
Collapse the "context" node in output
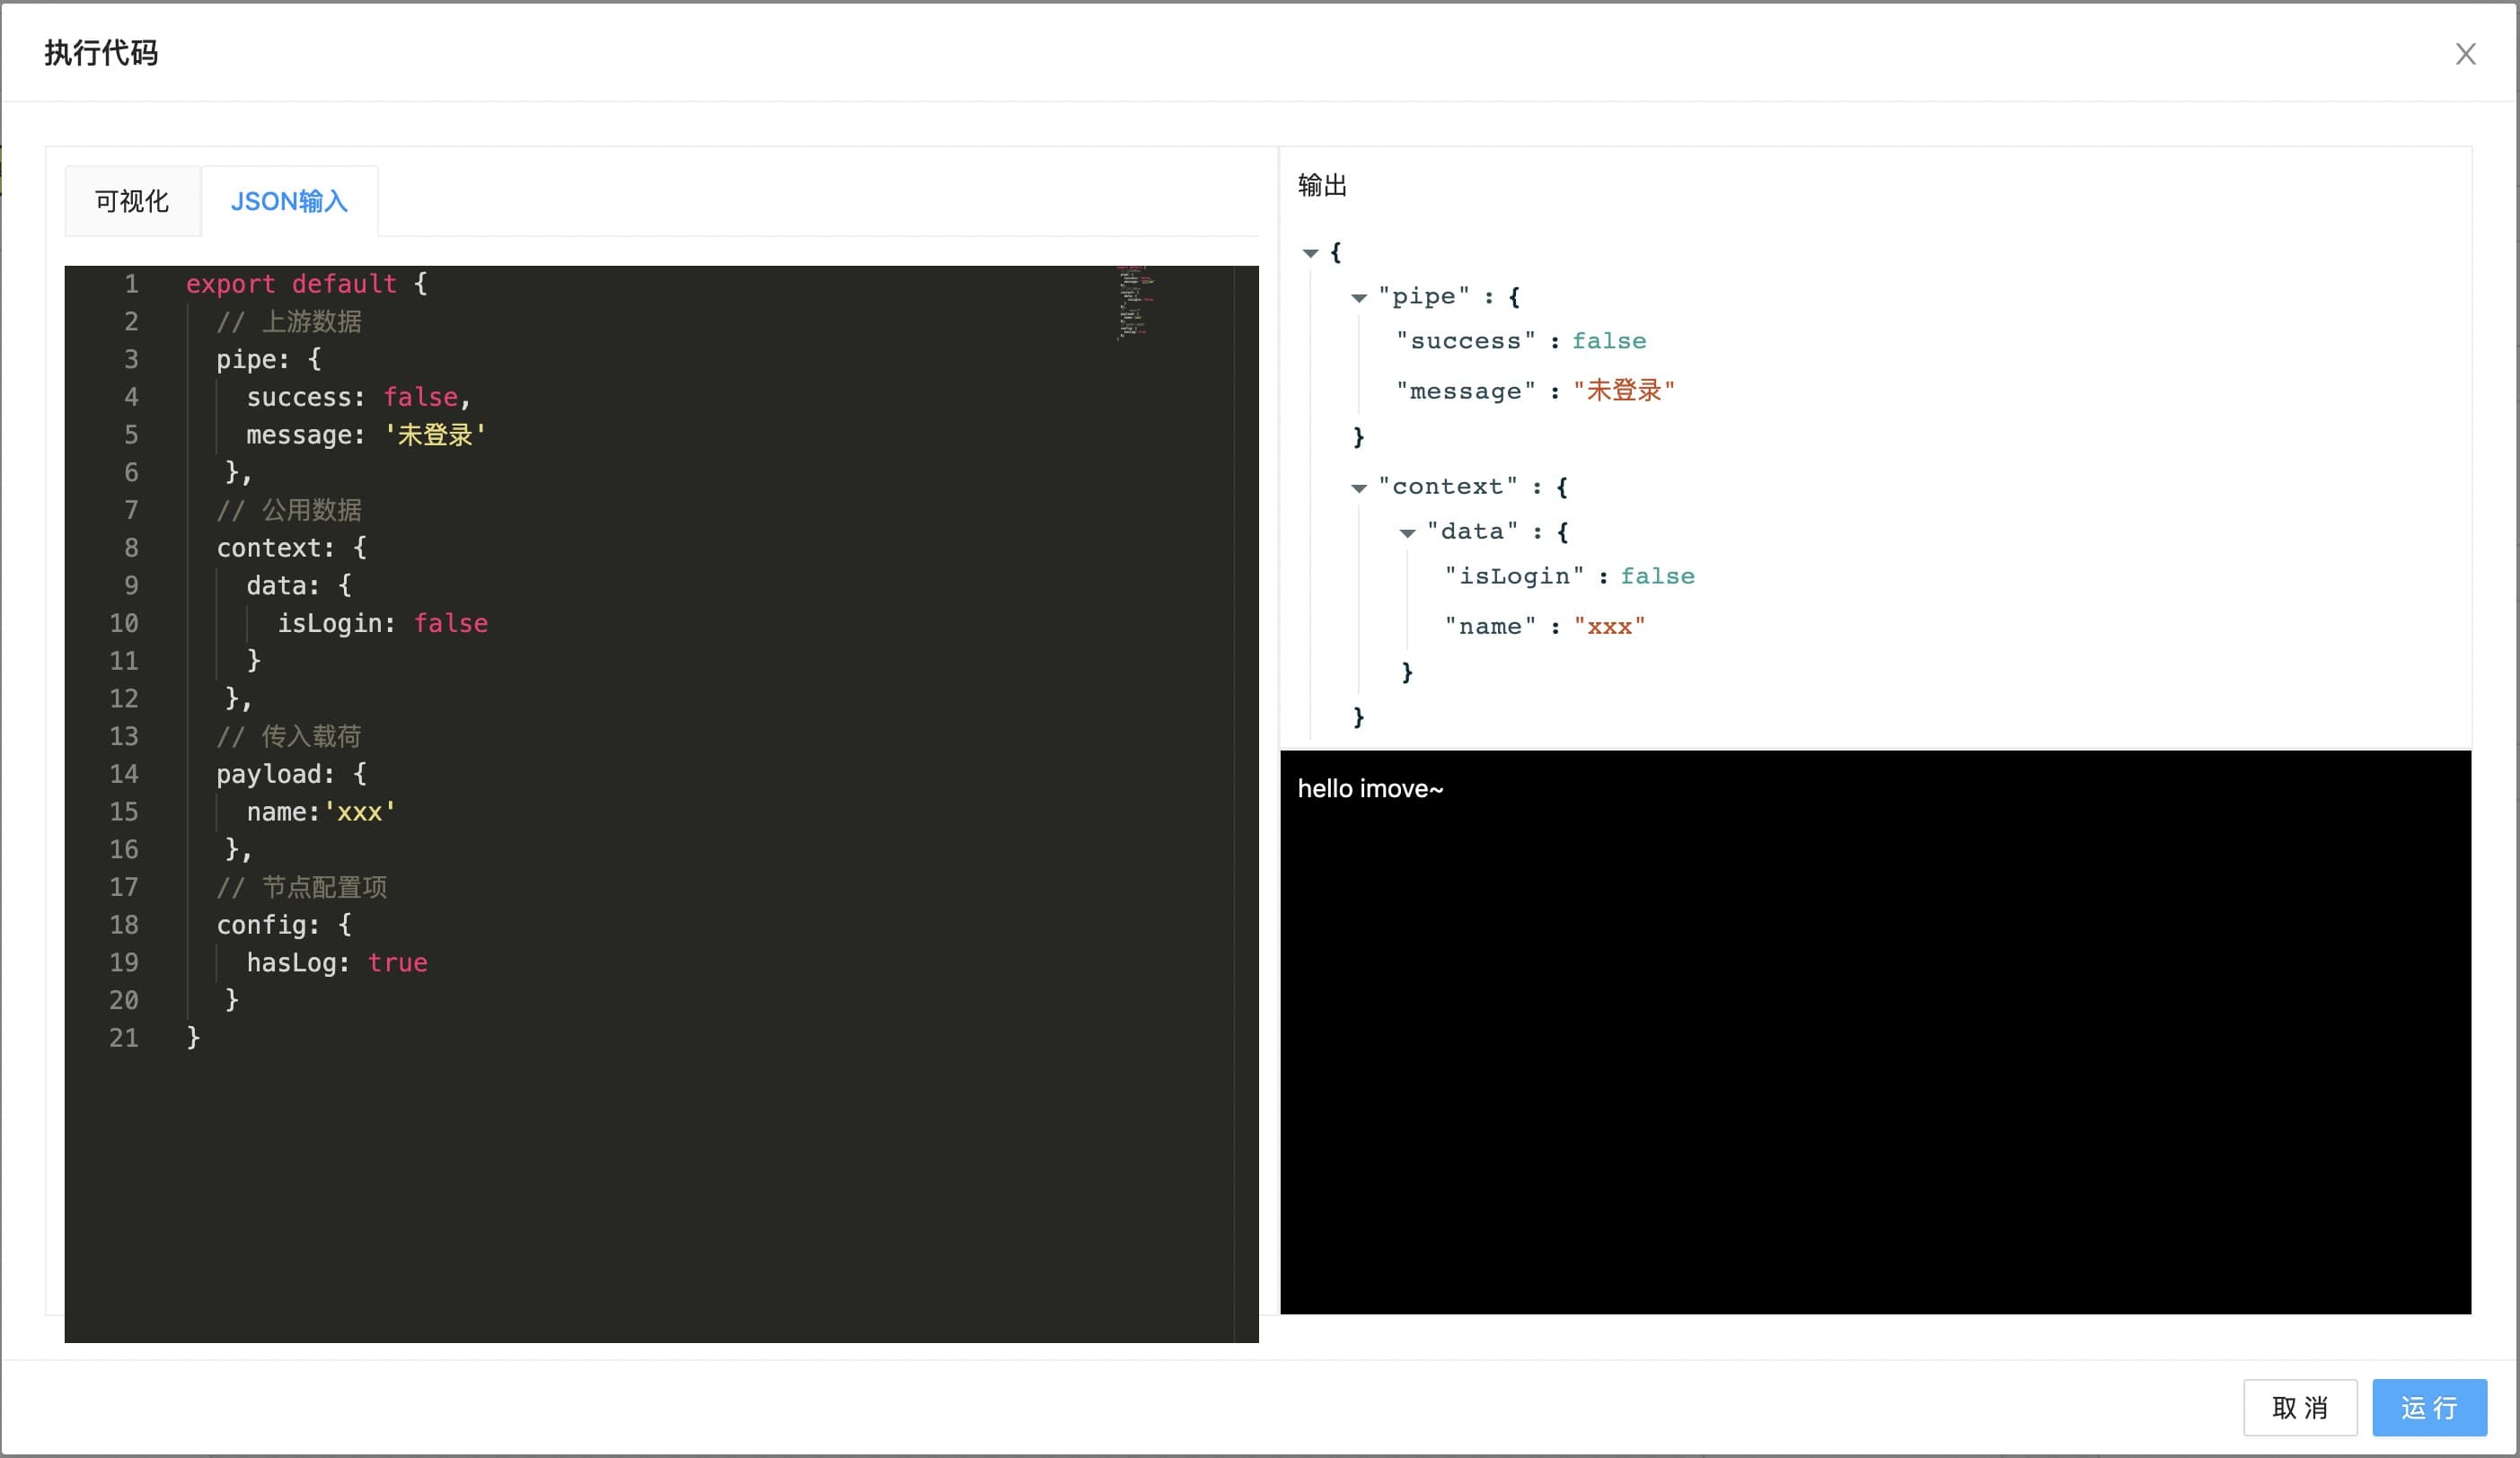click(1358, 488)
